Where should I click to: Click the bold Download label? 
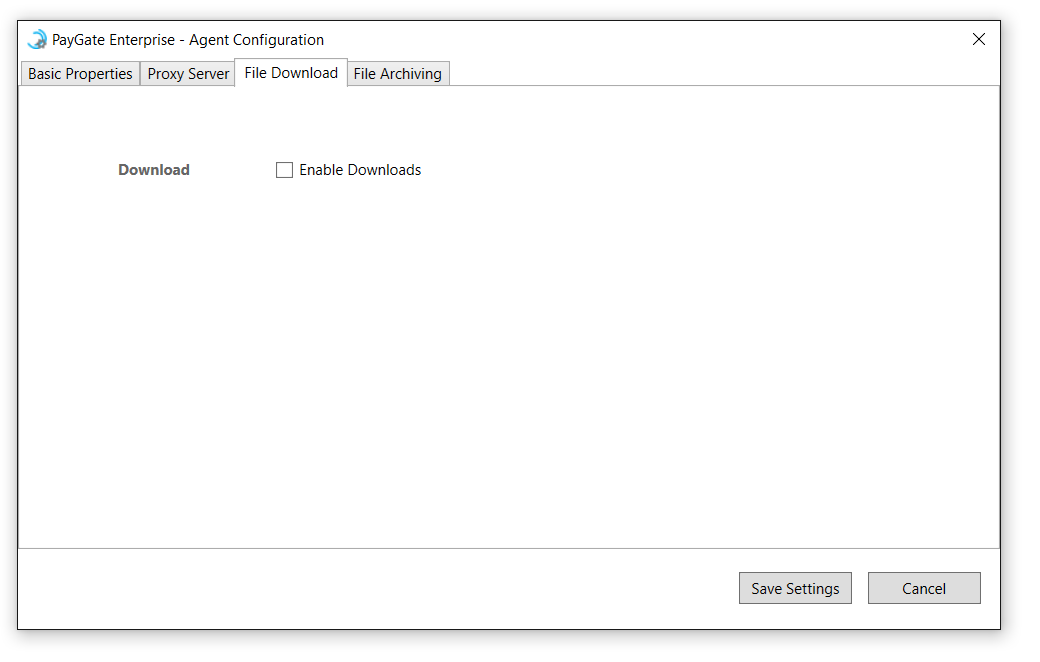pyautogui.click(x=154, y=170)
